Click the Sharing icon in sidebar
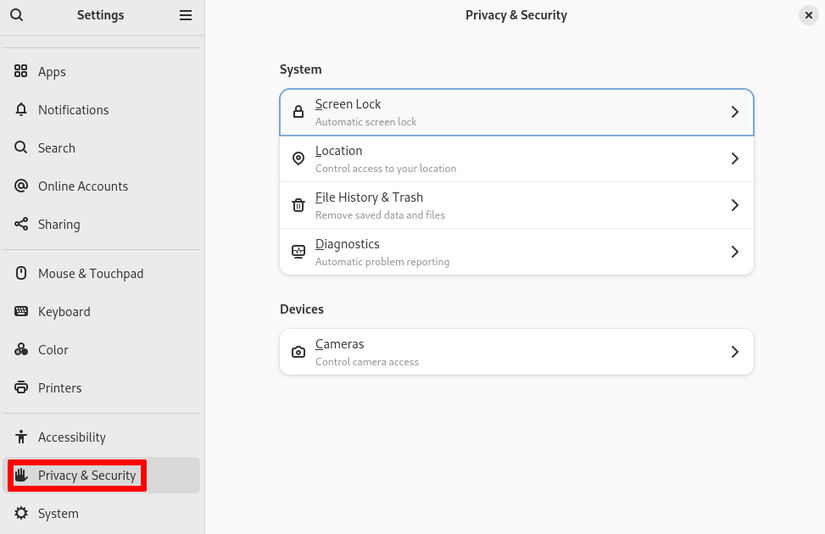This screenshot has width=825, height=534. coord(21,224)
